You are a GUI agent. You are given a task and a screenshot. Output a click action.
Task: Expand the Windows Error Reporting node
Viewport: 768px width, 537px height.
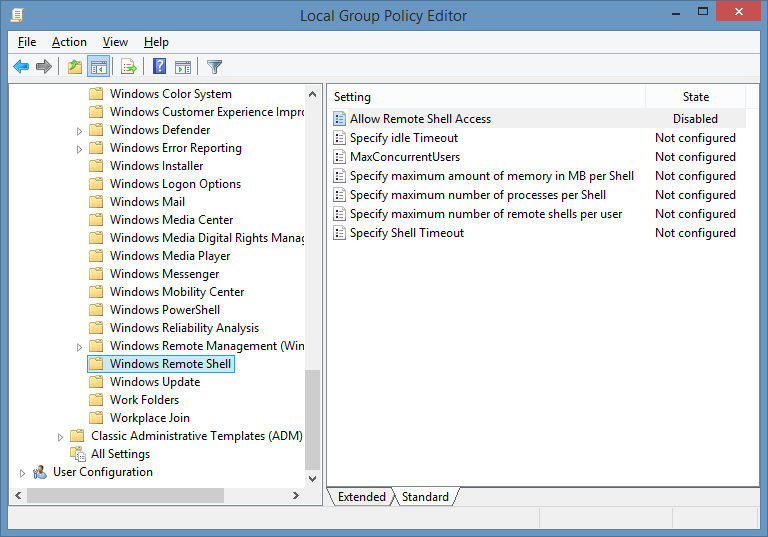pyautogui.click(x=79, y=149)
